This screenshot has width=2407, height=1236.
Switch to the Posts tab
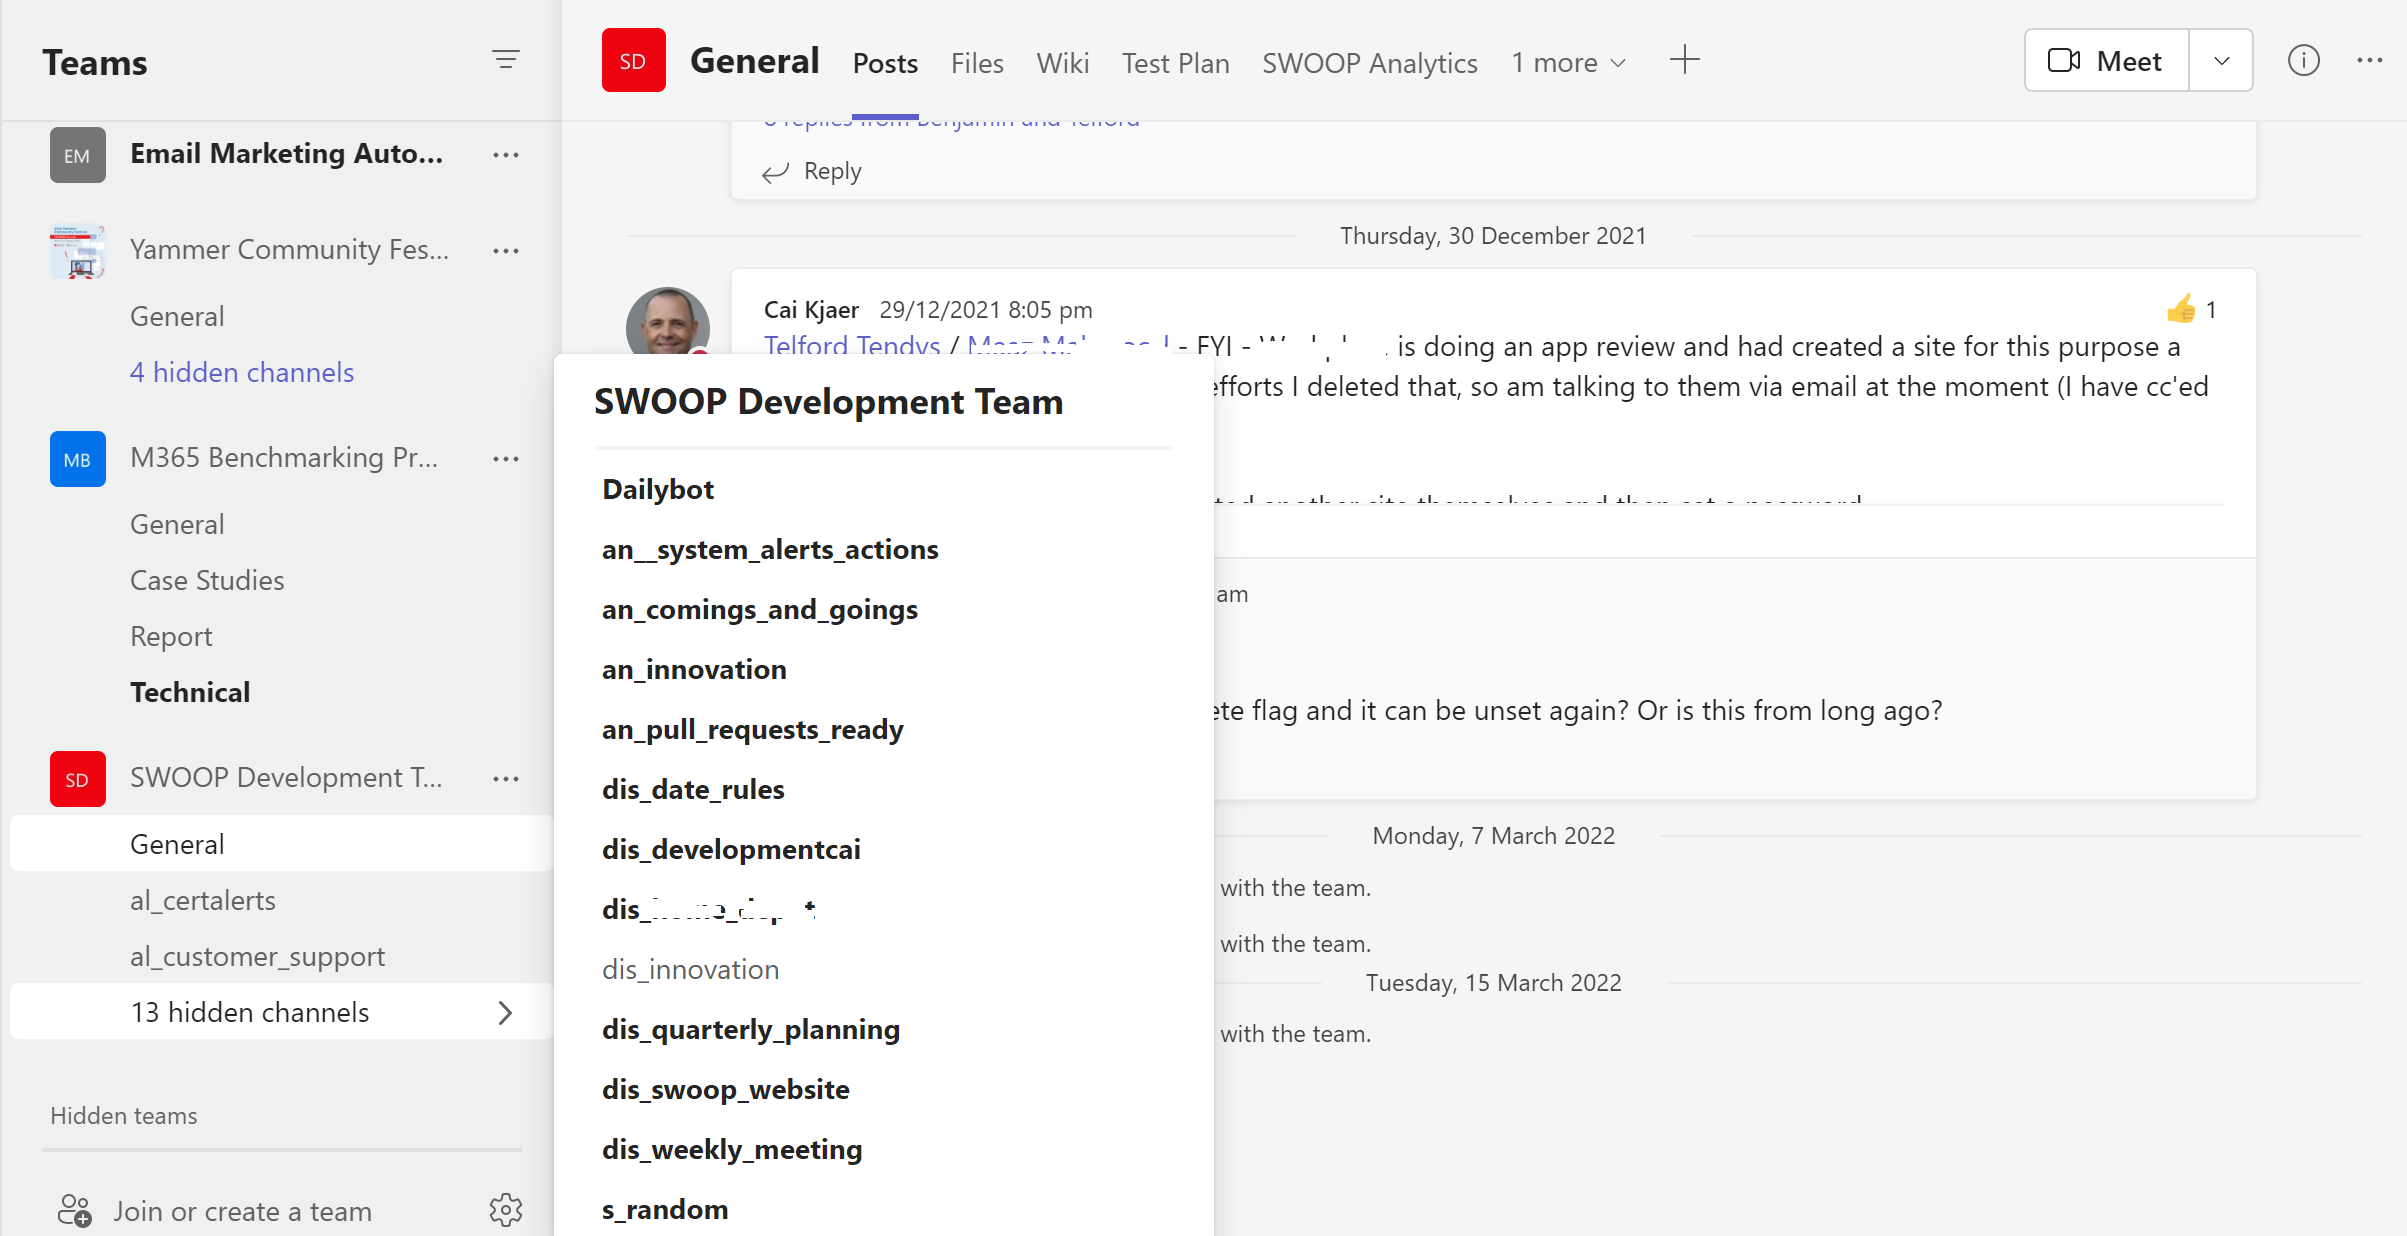click(885, 63)
